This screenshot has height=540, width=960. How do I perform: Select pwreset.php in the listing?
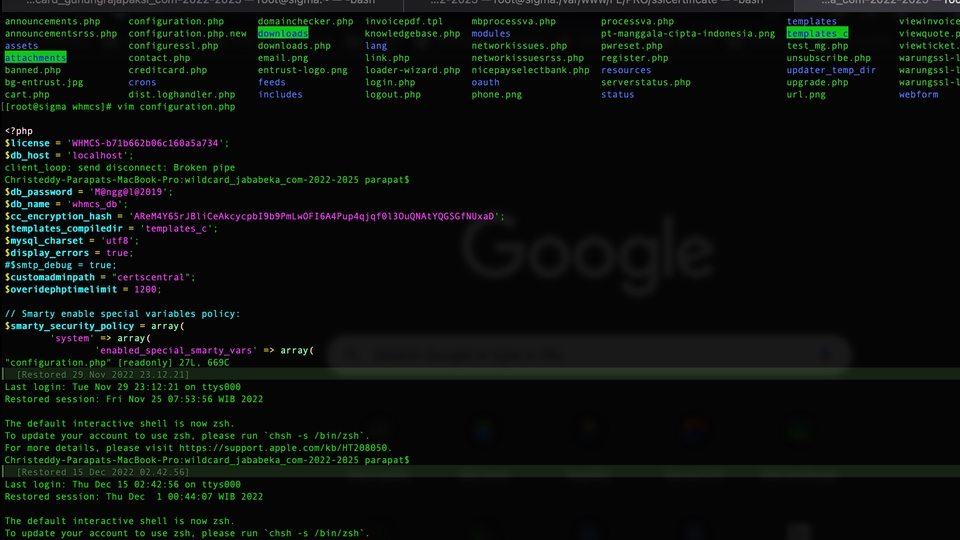coord(632,46)
